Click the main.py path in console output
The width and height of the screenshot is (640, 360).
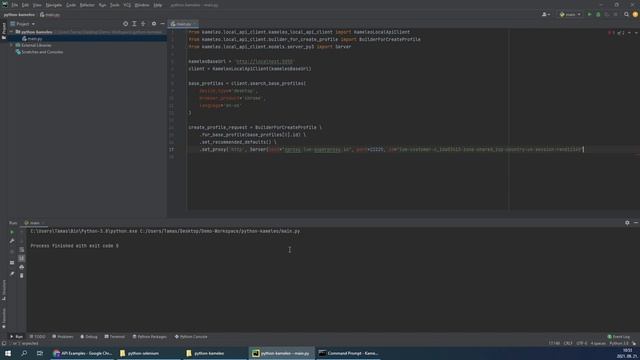tap(220, 231)
